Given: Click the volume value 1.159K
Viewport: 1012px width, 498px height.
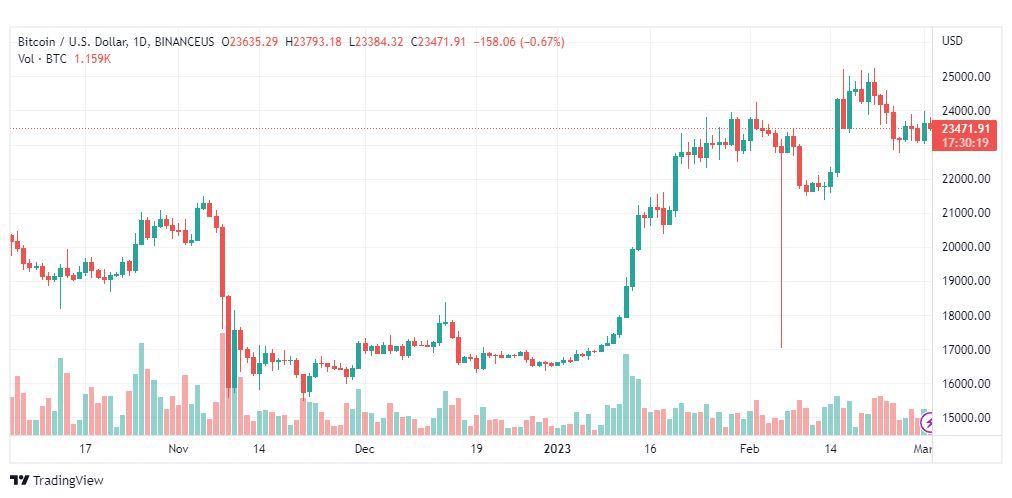Looking at the screenshot, I should (x=94, y=59).
